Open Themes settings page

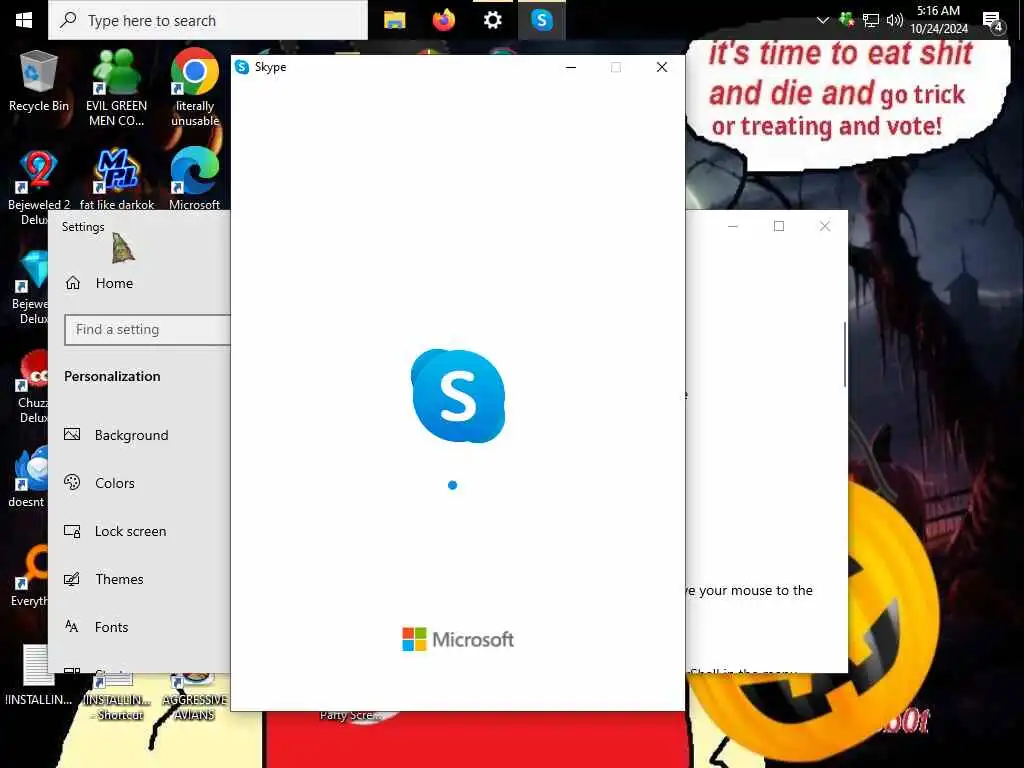103,579
